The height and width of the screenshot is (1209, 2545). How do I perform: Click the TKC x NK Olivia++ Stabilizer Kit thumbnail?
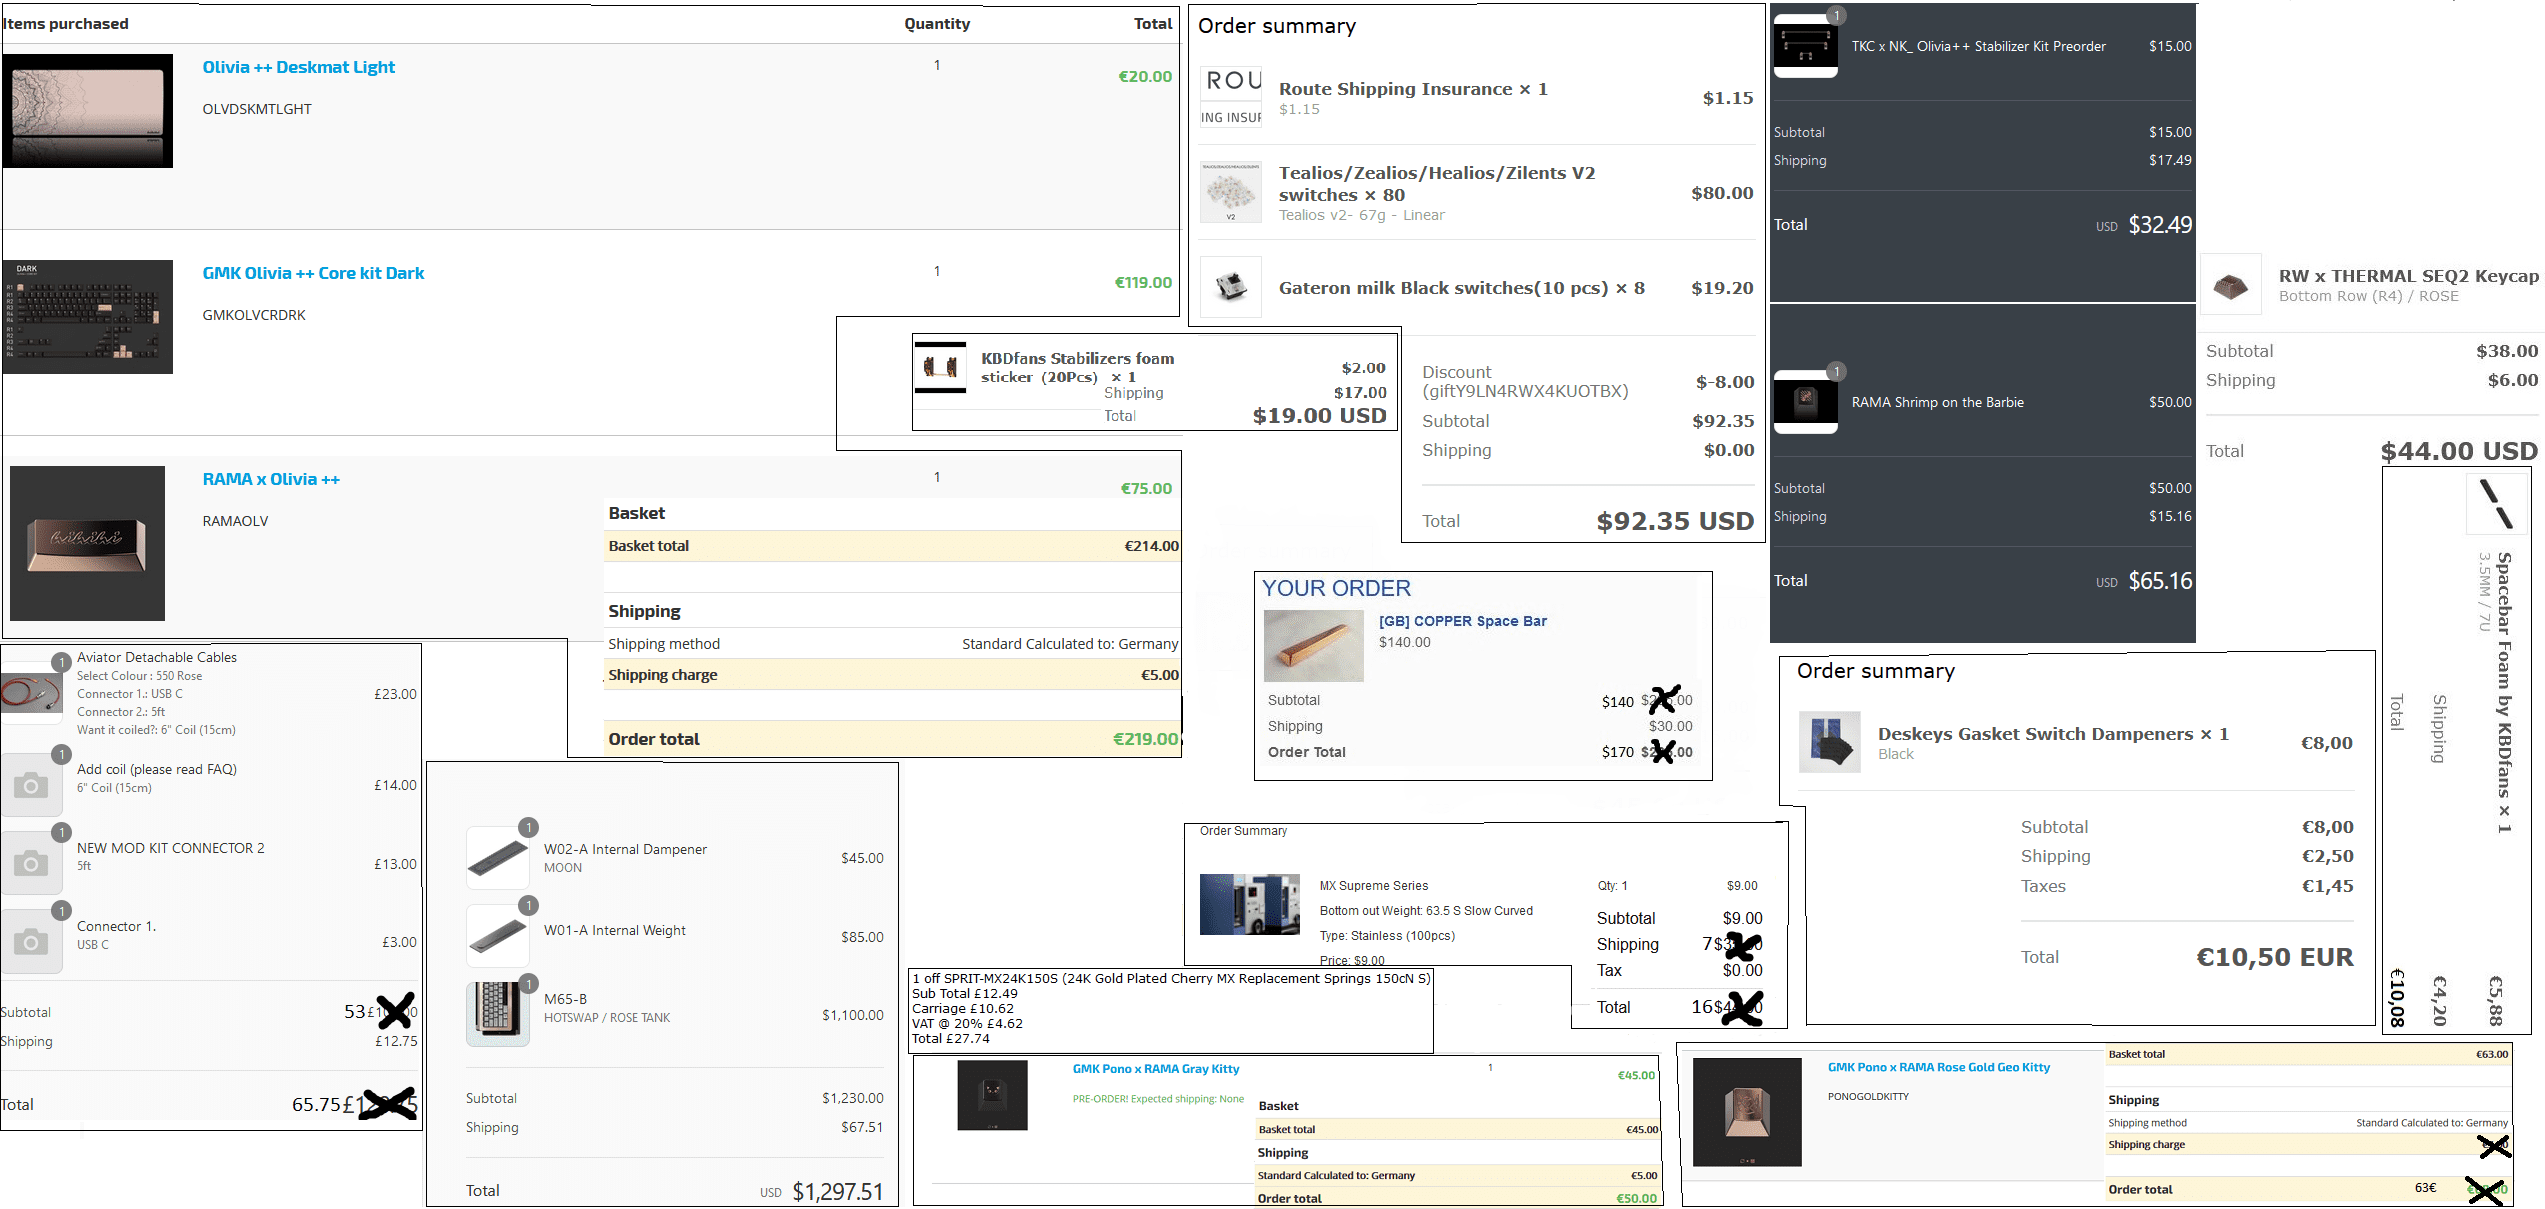pyautogui.click(x=1805, y=45)
